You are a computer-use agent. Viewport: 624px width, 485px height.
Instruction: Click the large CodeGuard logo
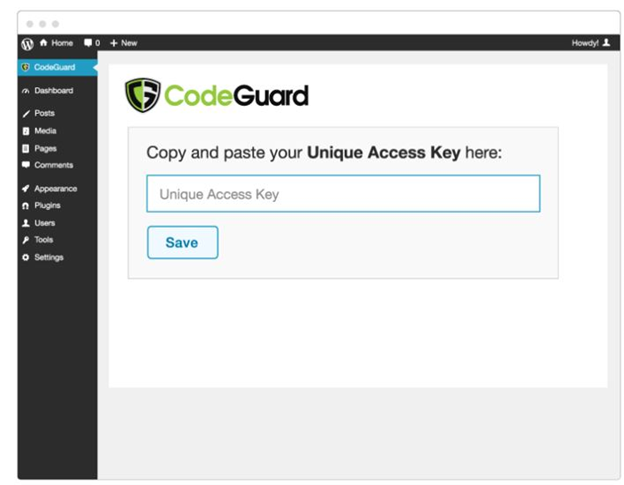point(217,95)
